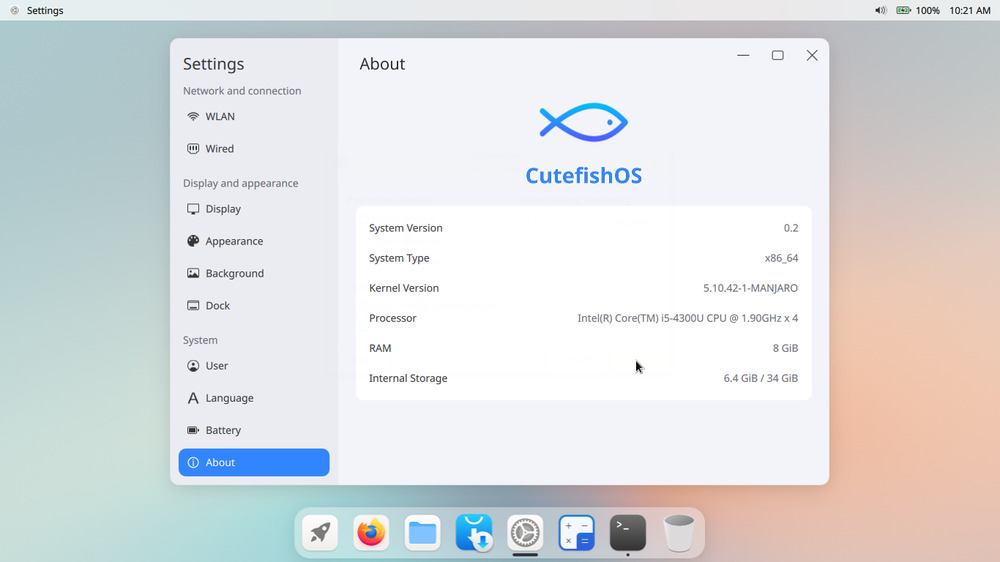Viewport: 1000px width, 562px height.
Task: Click the Intel Core i5-4300U processor text
Action: pyautogui.click(x=688, y=318)
